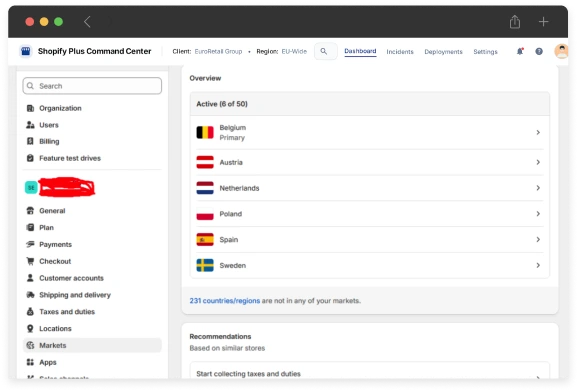Switch to the Deployments tab
The height and width of the screenshot is (392, 579).
[x=443, y=52]
